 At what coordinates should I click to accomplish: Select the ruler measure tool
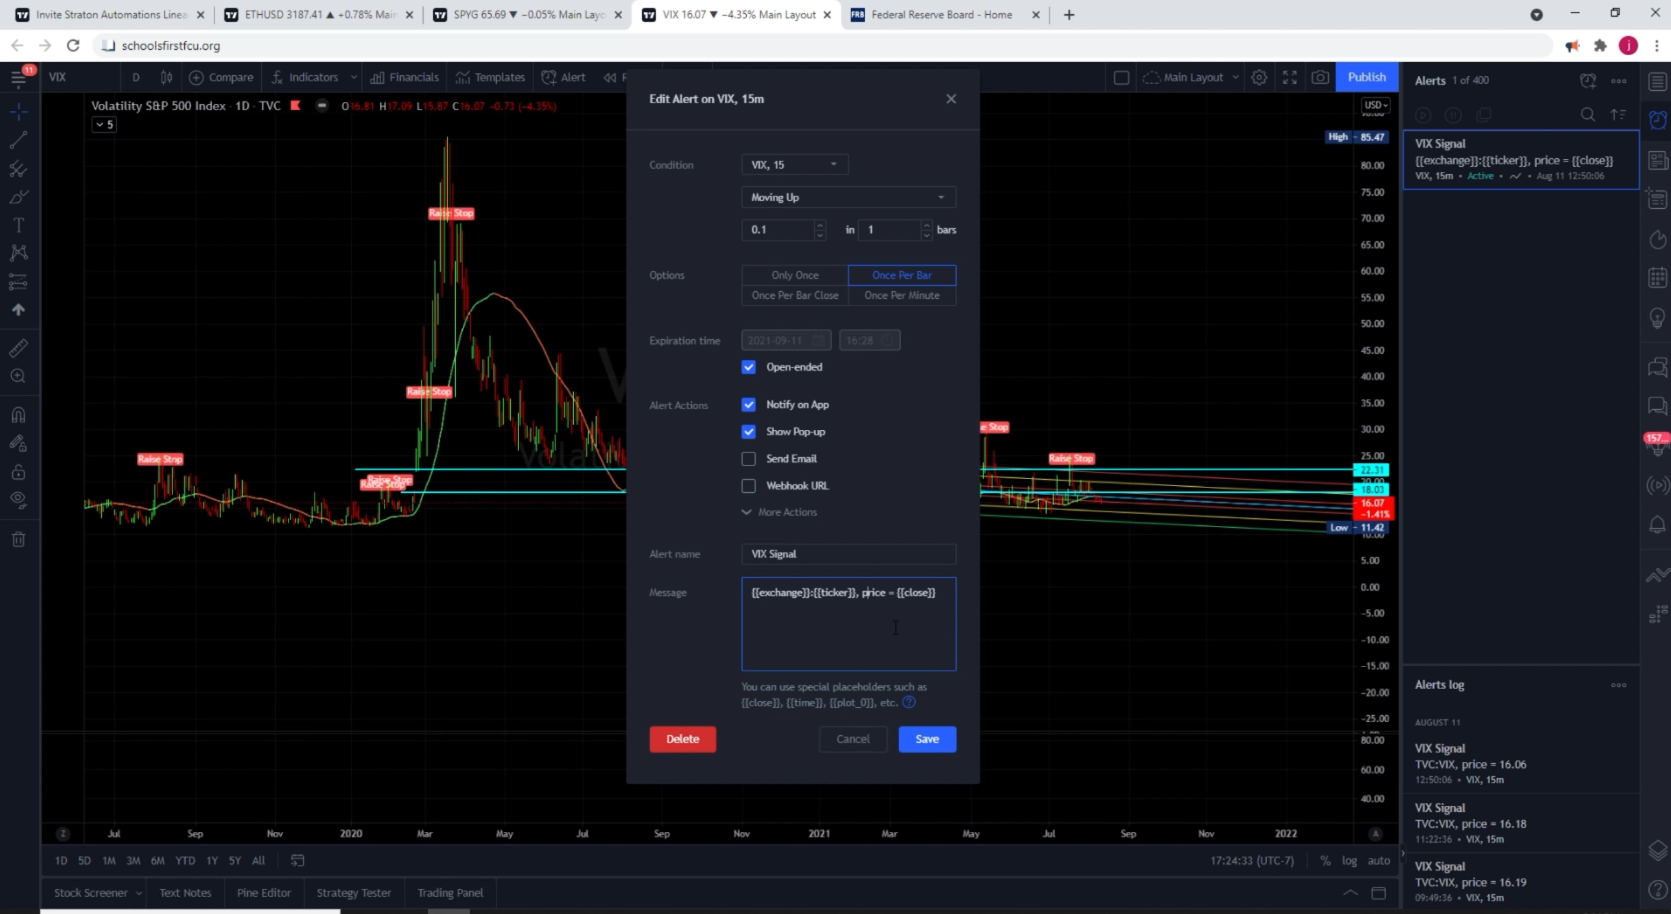tap(18, 348)
